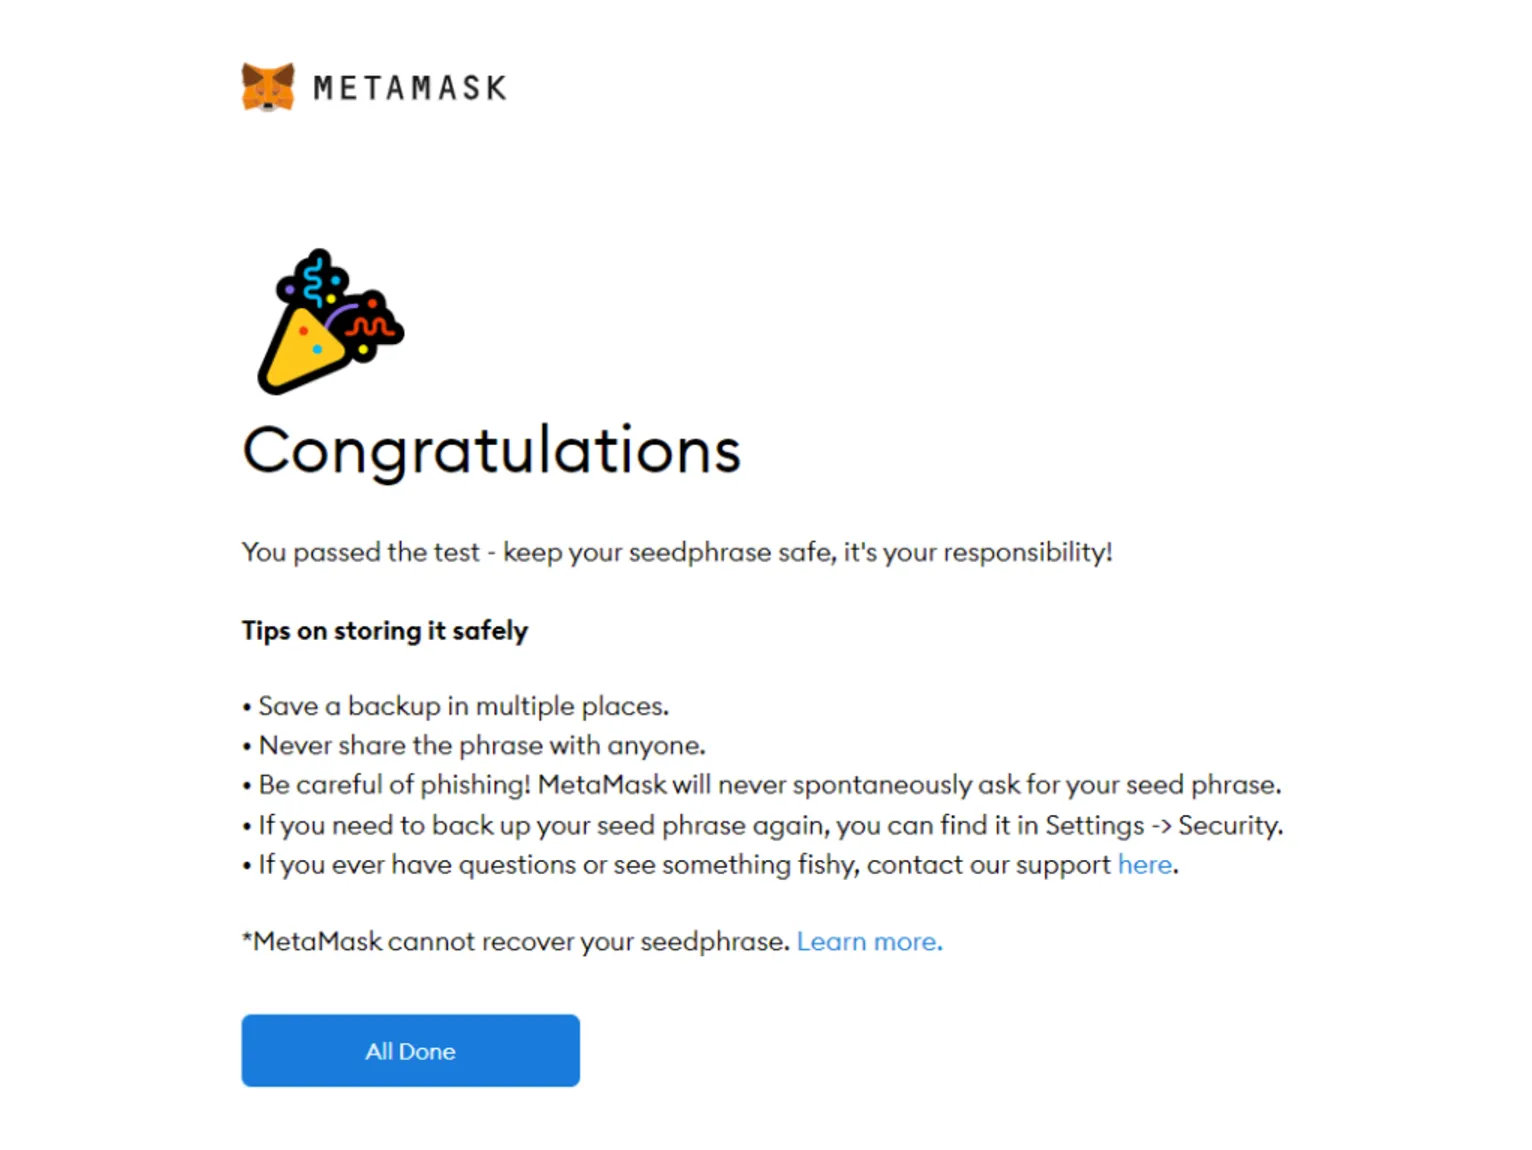
Task: Click the "You passed the test" message
Action: click(677, 552)
